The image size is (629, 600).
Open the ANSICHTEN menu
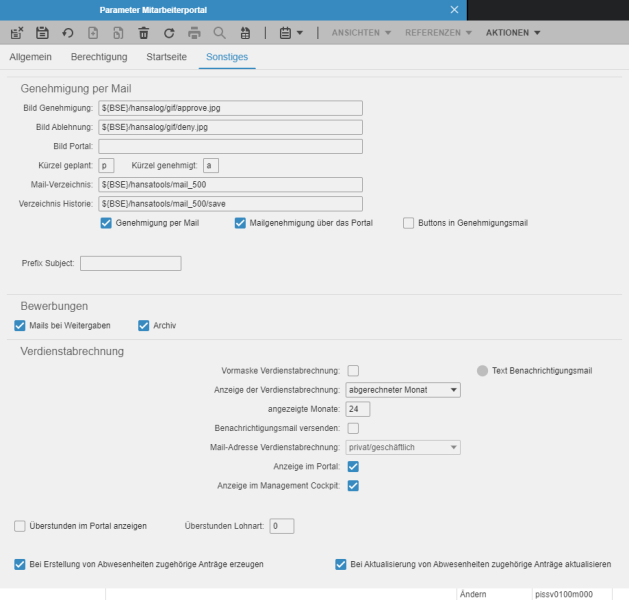(361, 33)
